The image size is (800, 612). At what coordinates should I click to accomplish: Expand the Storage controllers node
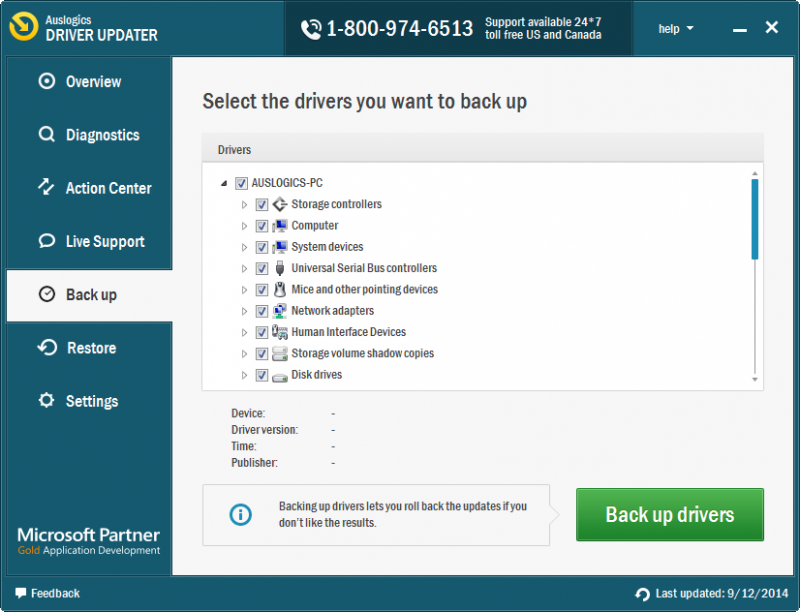pyautogui.click(x=244, y=205)
